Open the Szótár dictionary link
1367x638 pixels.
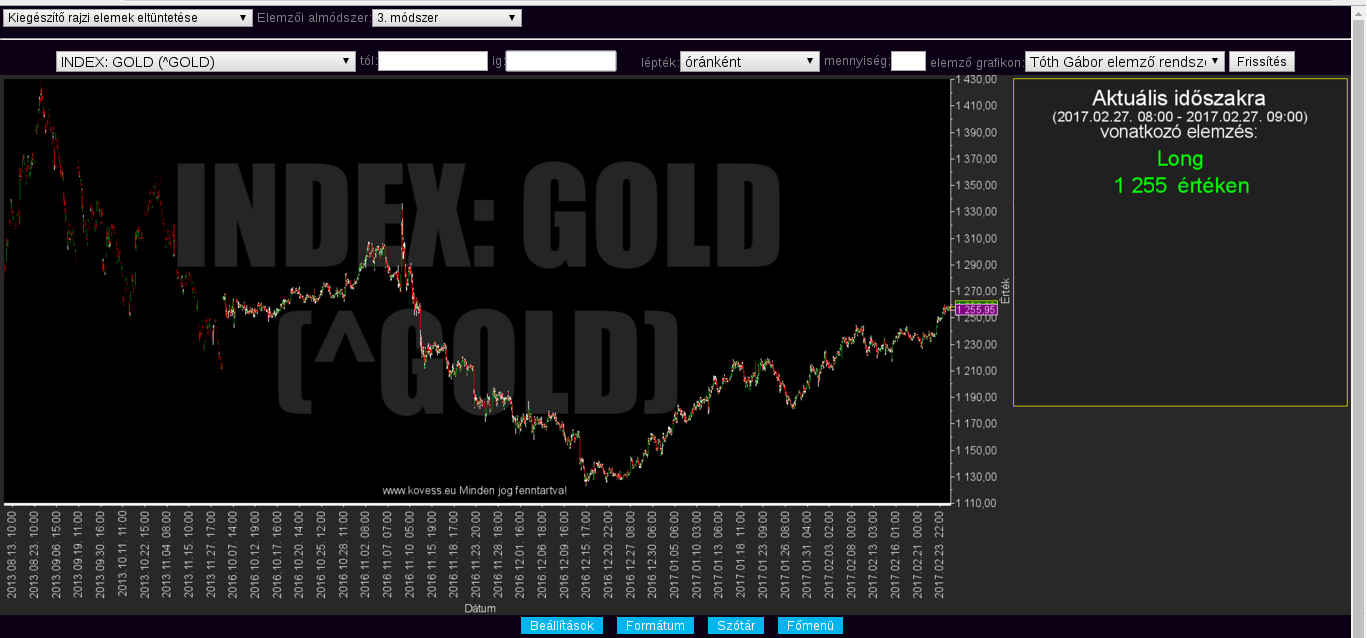click(736, 626)
